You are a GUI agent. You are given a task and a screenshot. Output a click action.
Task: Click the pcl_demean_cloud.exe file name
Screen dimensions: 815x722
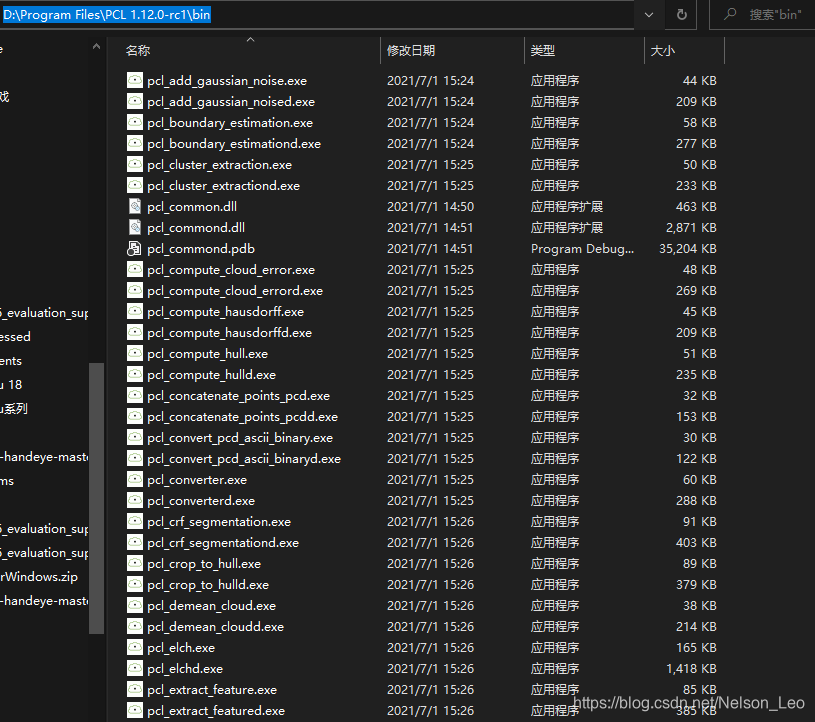point(212,606)
